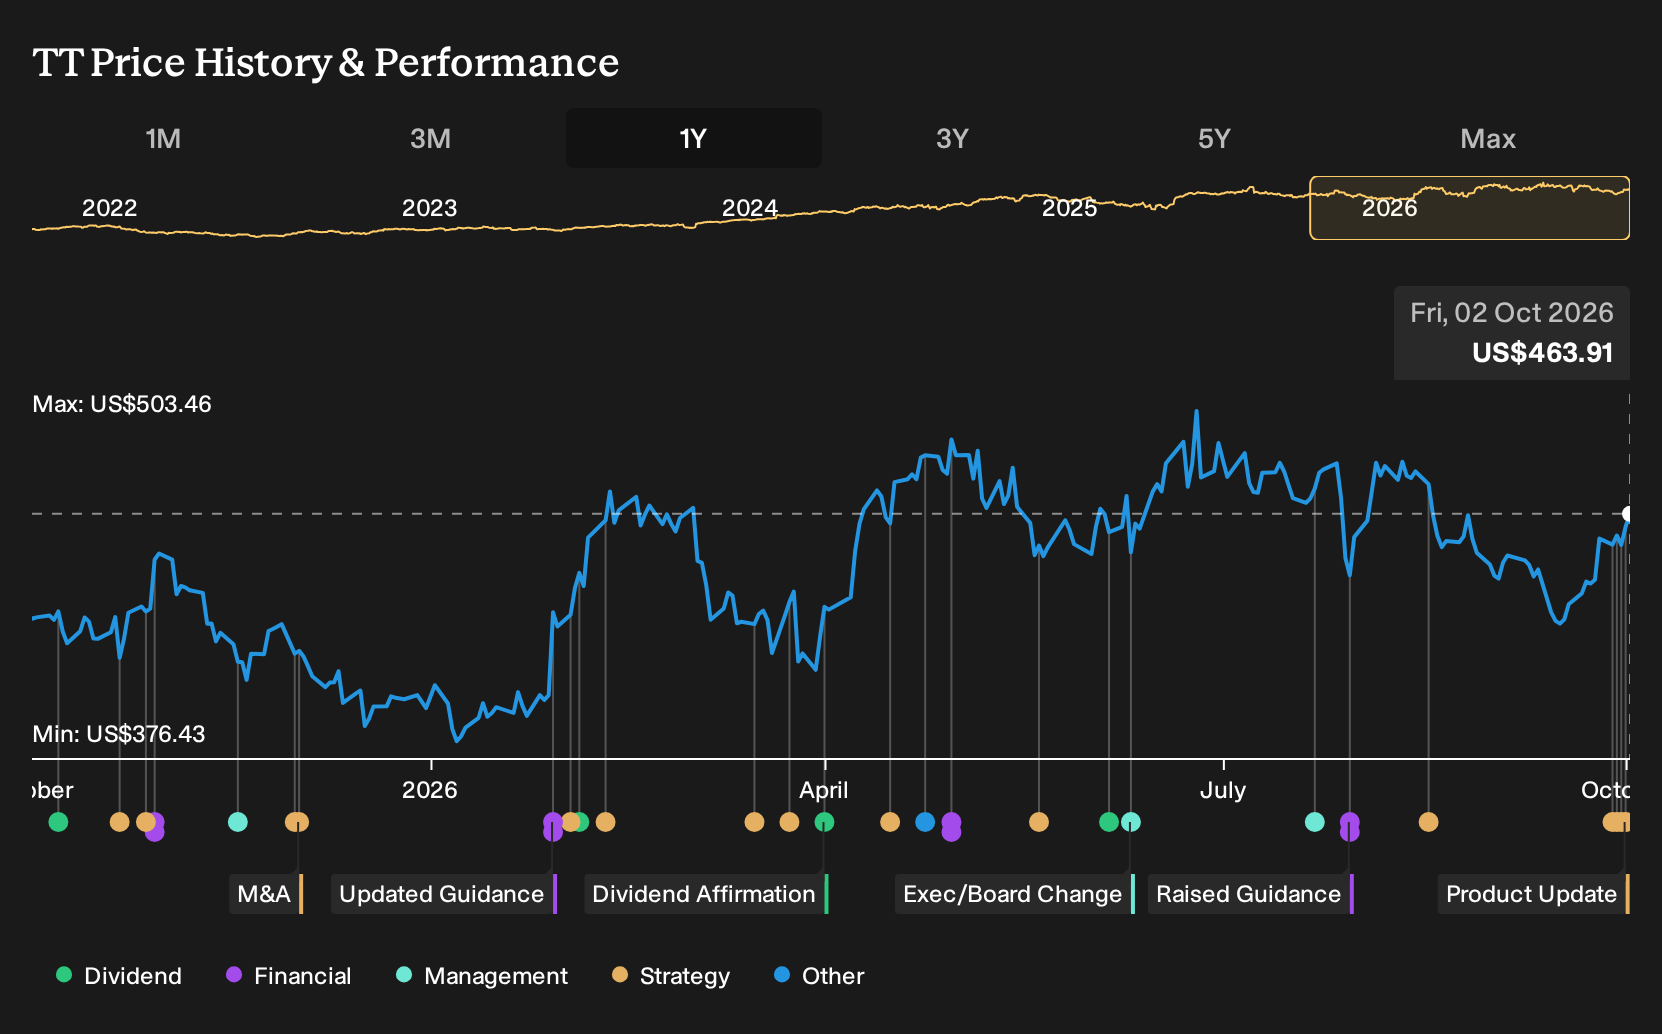This screenshot has width=1662, height=1034.
Task: Click the "TT Price History & Performance" heading
Action: point(326,62)
